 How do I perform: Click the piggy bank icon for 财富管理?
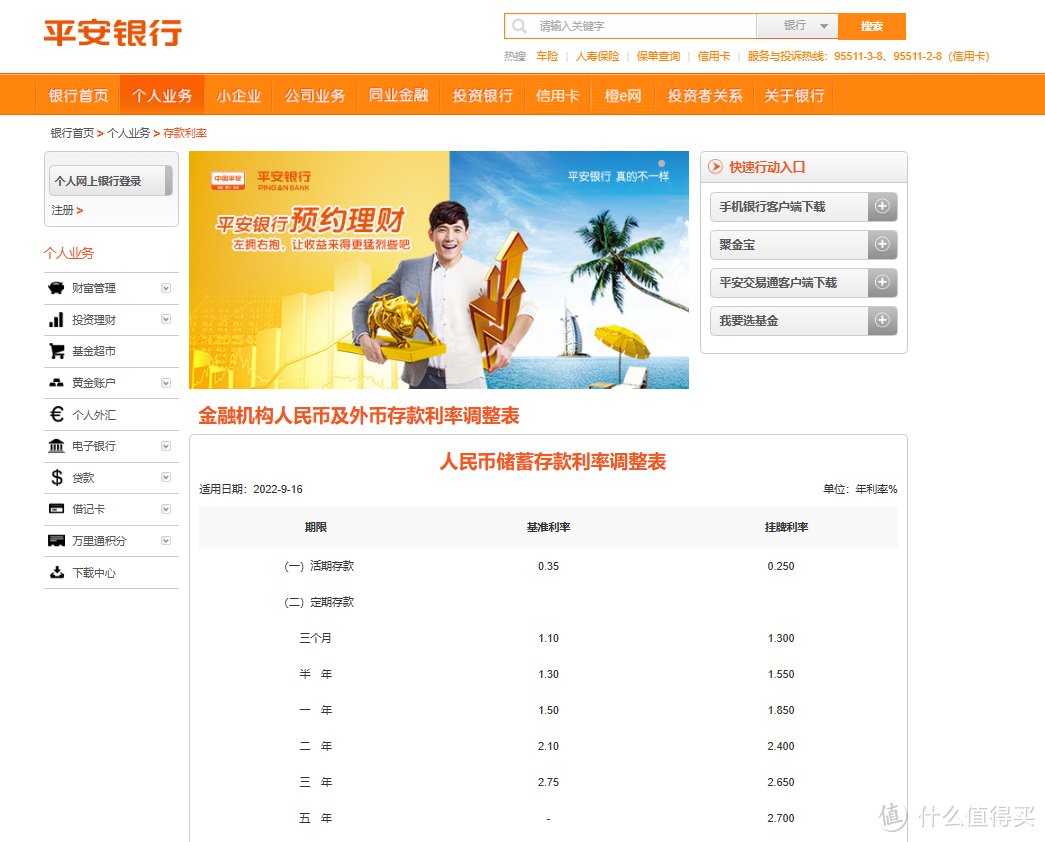pyautogui.click(x=57, y=288)
